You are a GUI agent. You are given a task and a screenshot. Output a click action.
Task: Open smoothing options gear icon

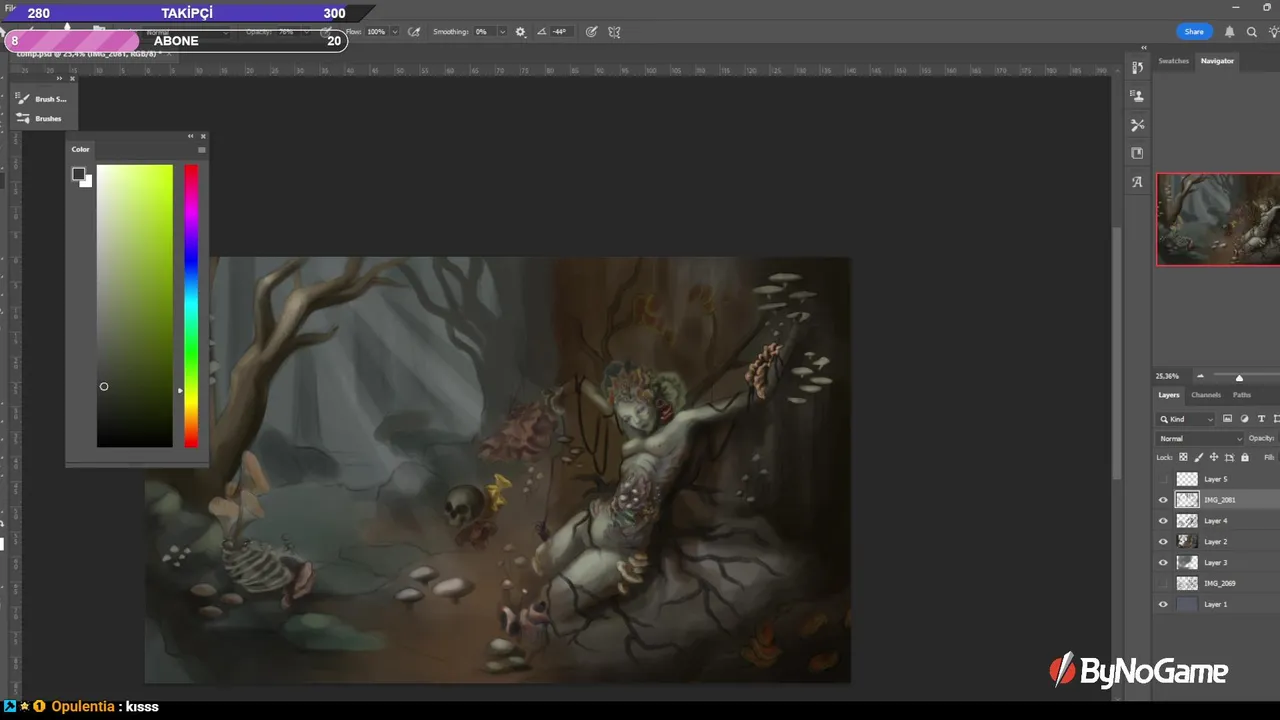(x=520, y=32)
